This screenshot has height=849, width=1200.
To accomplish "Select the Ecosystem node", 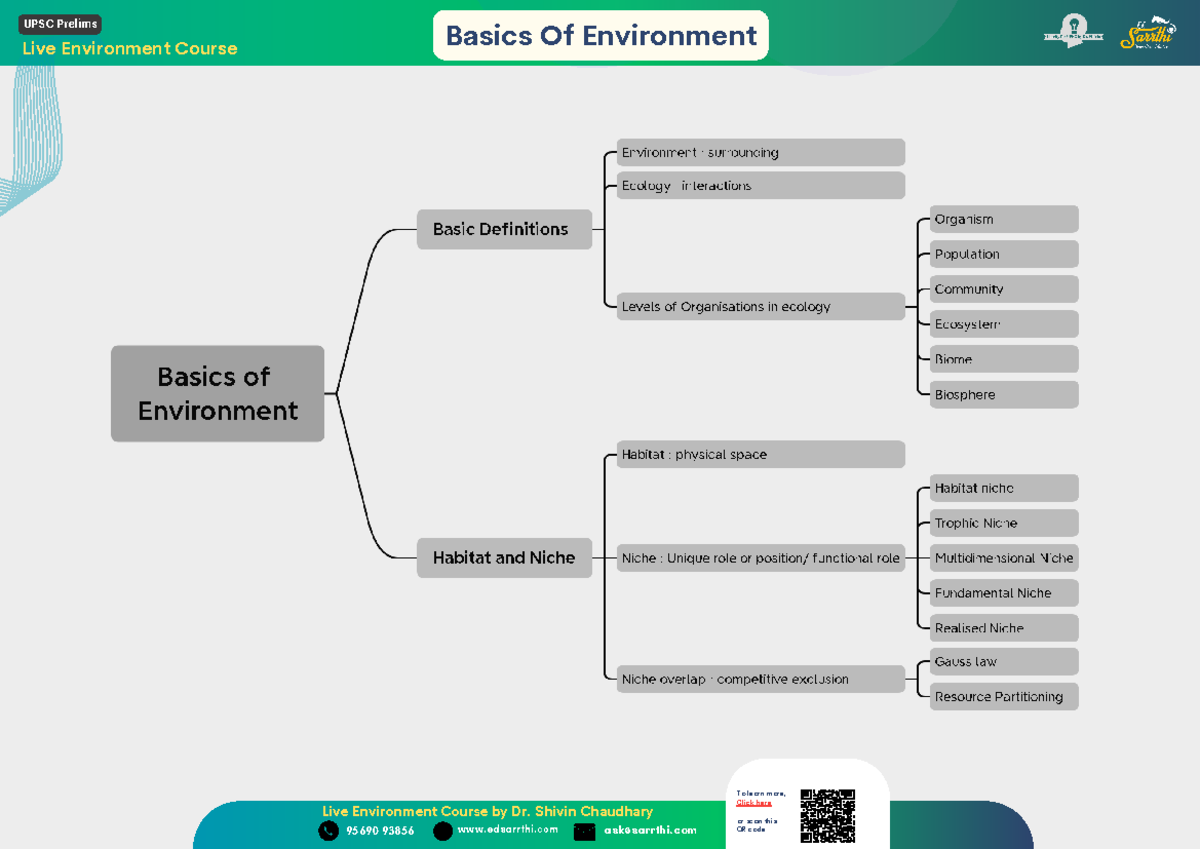I will (x=1003, y=323).
